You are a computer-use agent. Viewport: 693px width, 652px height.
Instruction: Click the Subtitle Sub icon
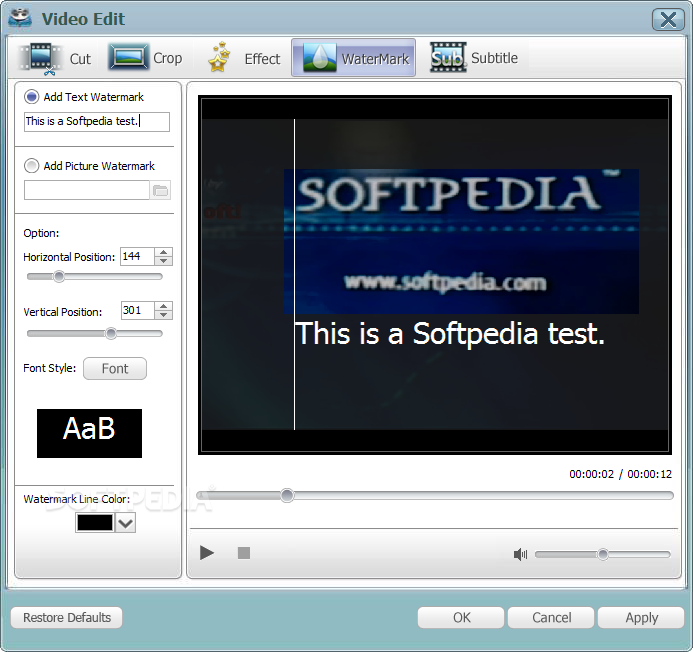click(448, 57)
